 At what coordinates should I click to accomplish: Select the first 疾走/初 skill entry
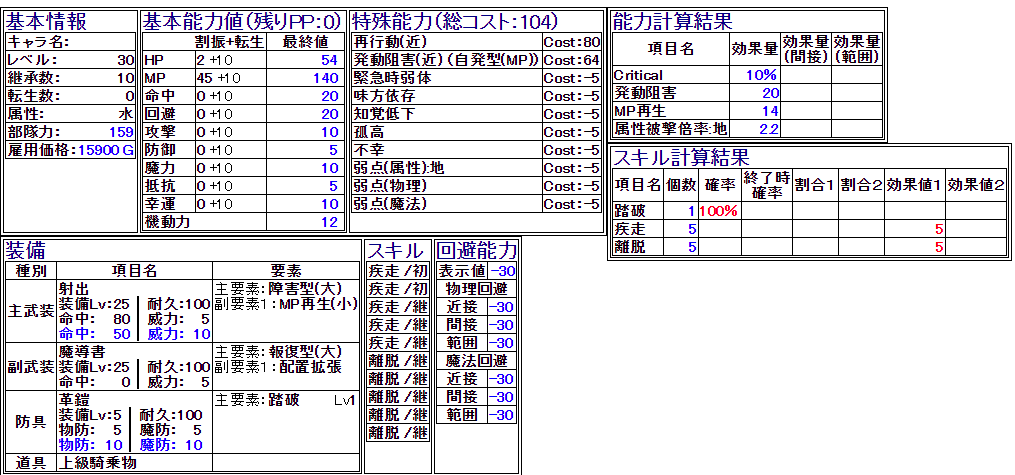pos(398,269)
